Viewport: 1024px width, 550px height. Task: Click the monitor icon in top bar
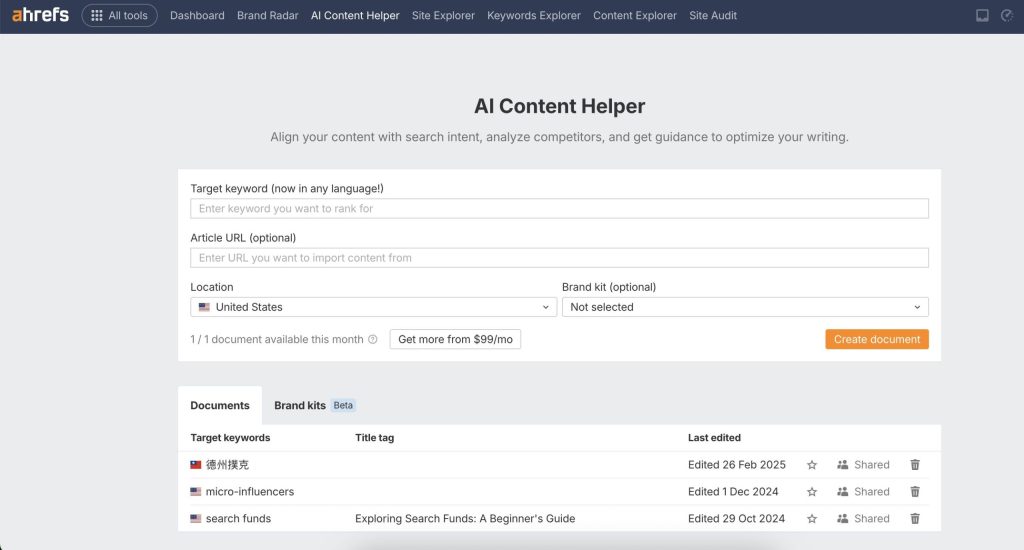tap(982, 16)
